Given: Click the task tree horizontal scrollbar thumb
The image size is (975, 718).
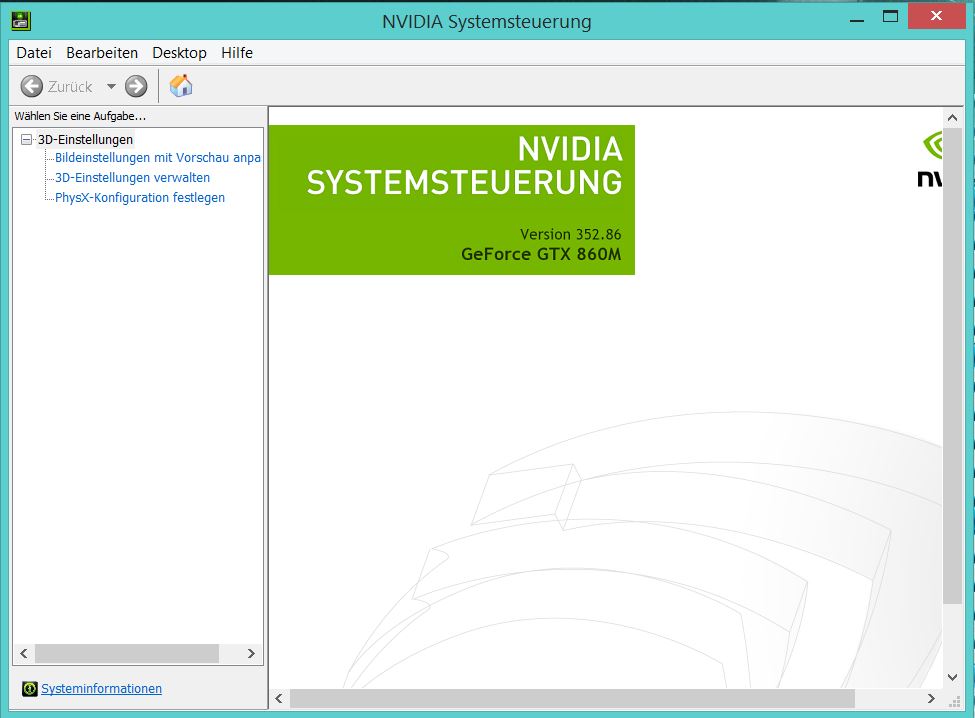Looking at the screenshot, I should 127,653.
